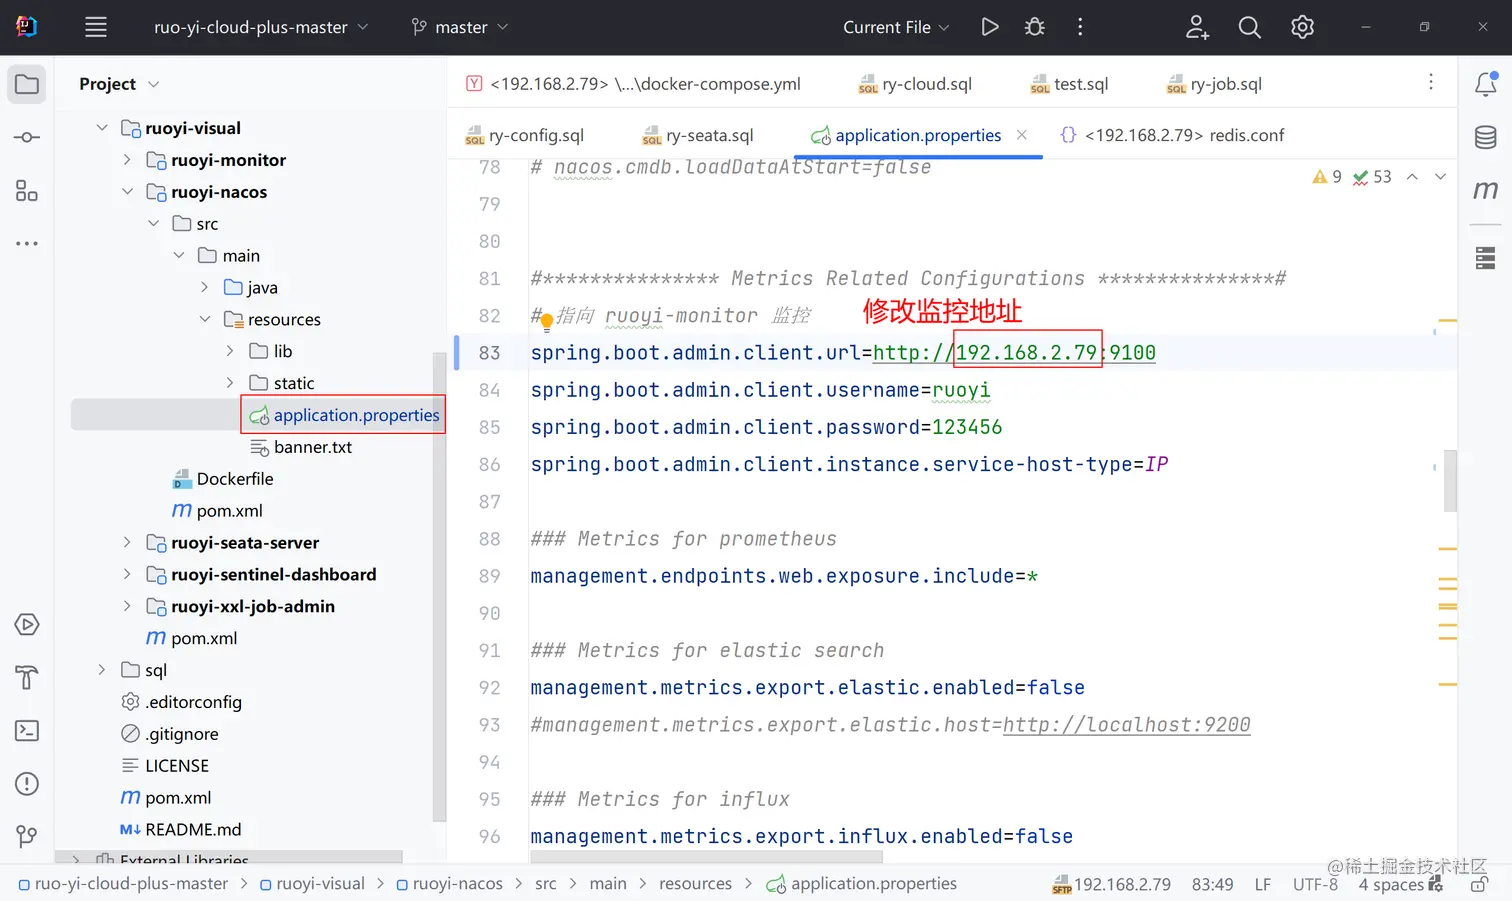
Task: Open Code With Me user icon
Action: 1197,27
